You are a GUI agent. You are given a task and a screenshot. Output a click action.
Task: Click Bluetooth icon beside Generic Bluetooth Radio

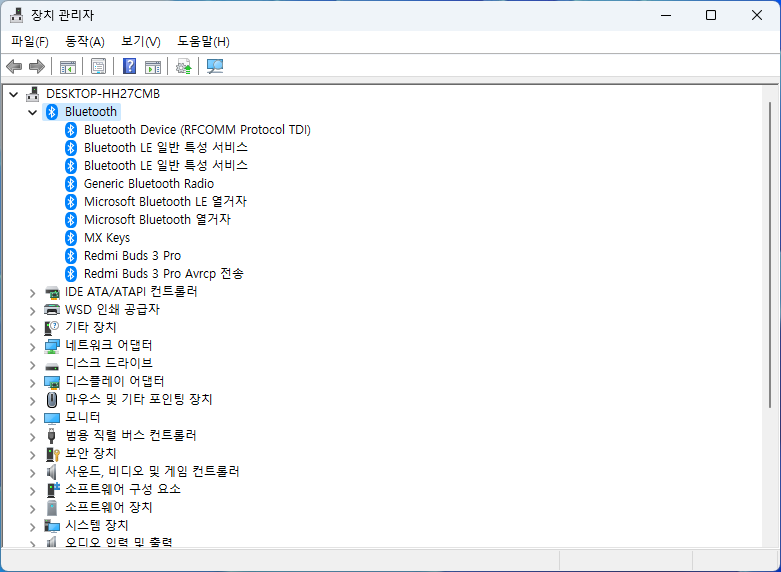71,184
